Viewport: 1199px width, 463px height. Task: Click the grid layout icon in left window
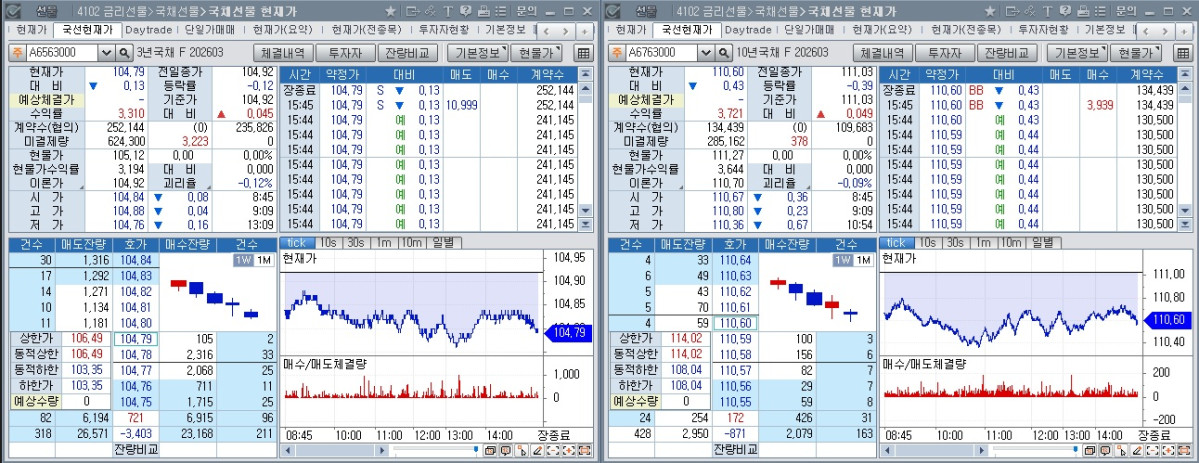click(583, 53)
